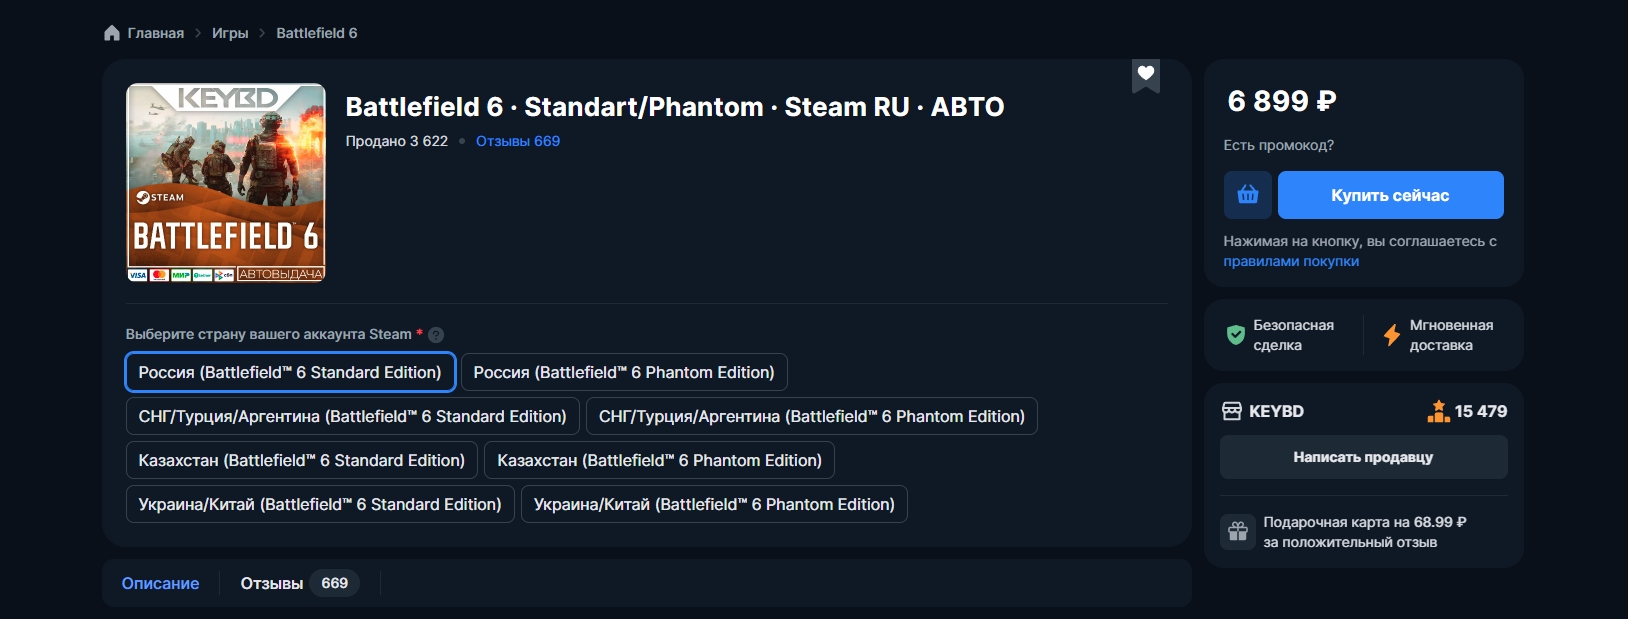The image size is (1628, 619).
Task: Choose СНГ/Турция/Аргентина Standard Edition
Action: point(352,416)
